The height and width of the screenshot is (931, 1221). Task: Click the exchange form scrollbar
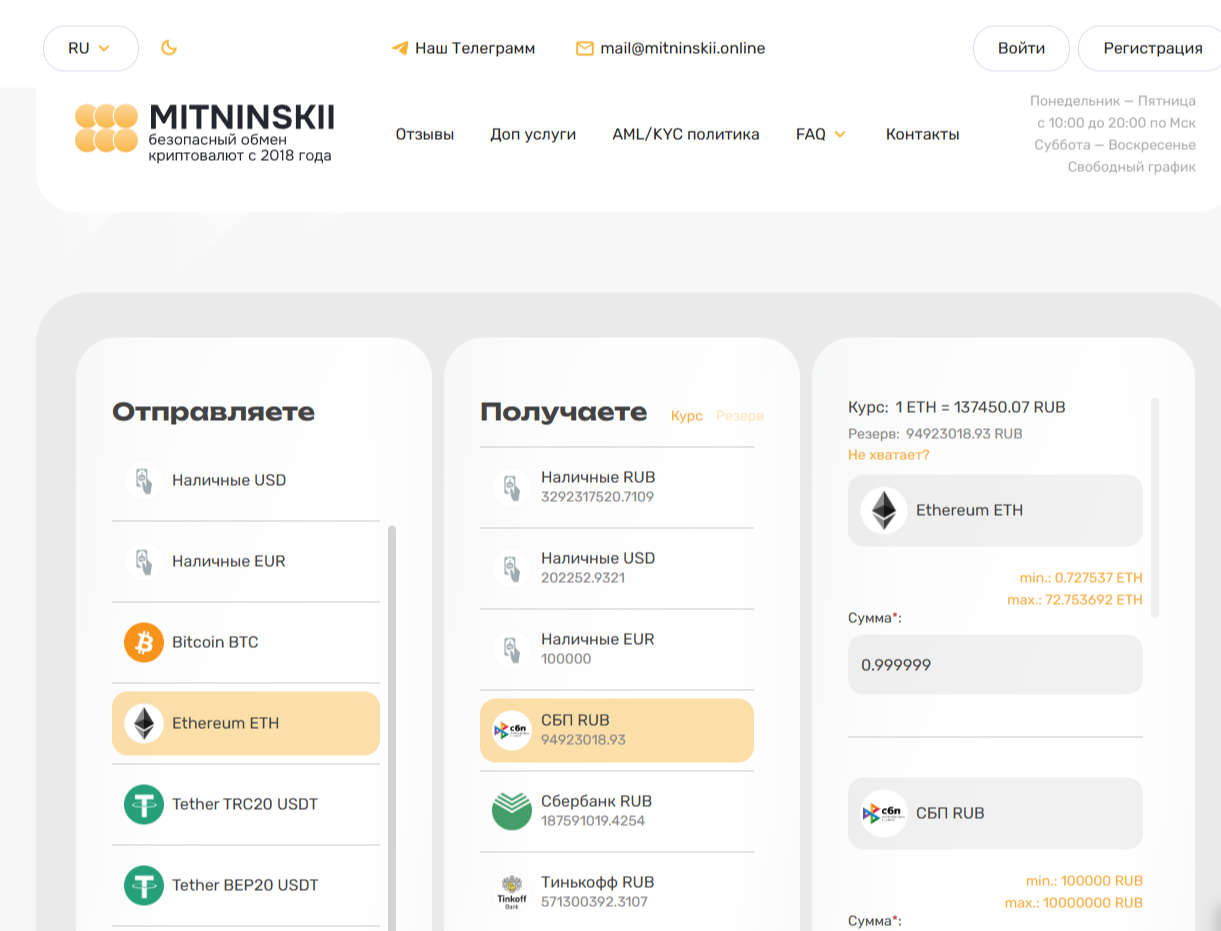point(1156,506)
